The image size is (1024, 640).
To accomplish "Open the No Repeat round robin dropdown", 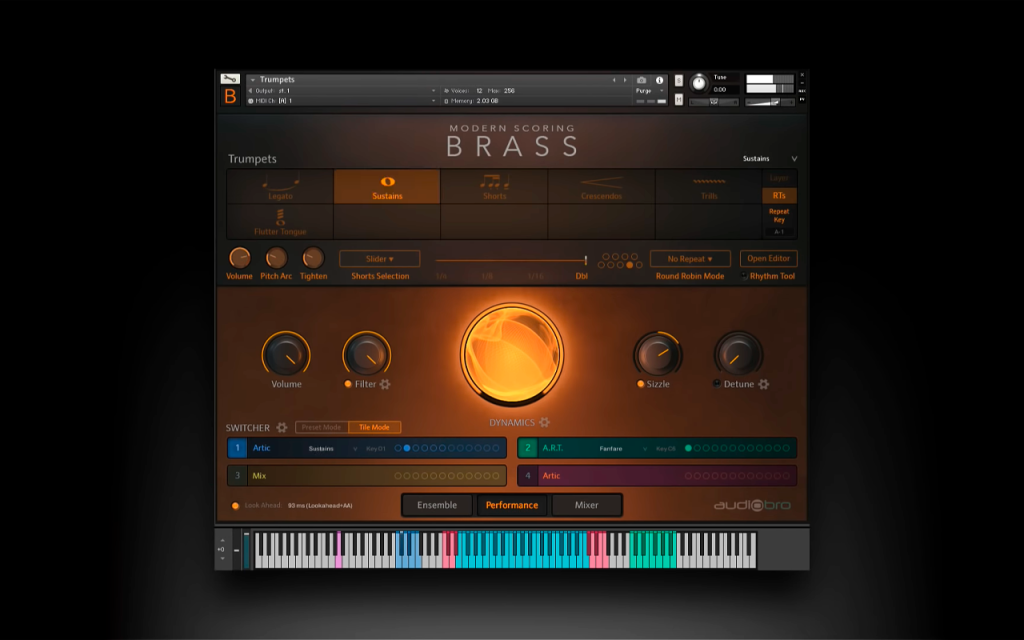I will (x=690, y=259).
